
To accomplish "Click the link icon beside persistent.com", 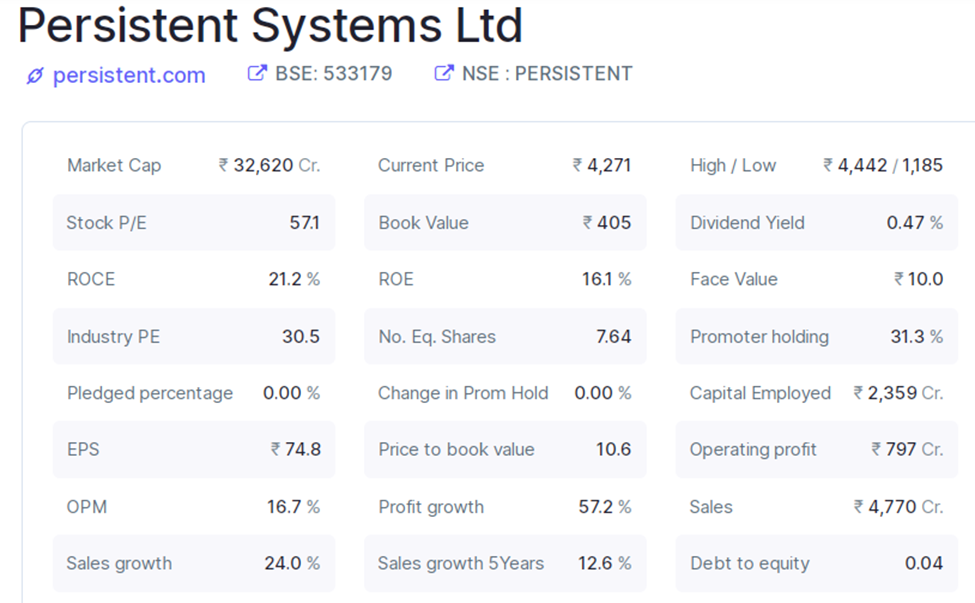I will tap(35, 76).
